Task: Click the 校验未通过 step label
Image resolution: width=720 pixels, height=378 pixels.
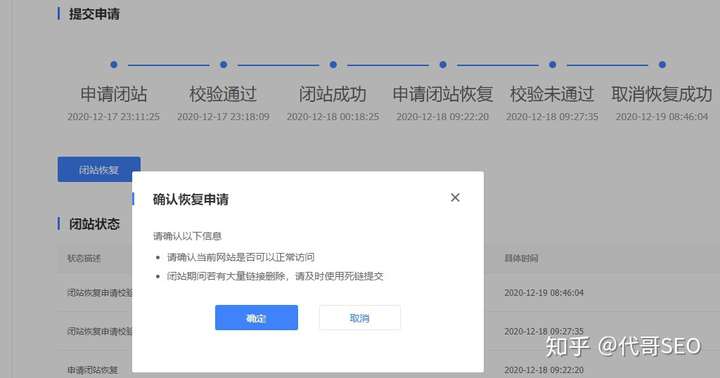Action: (552, 94)
